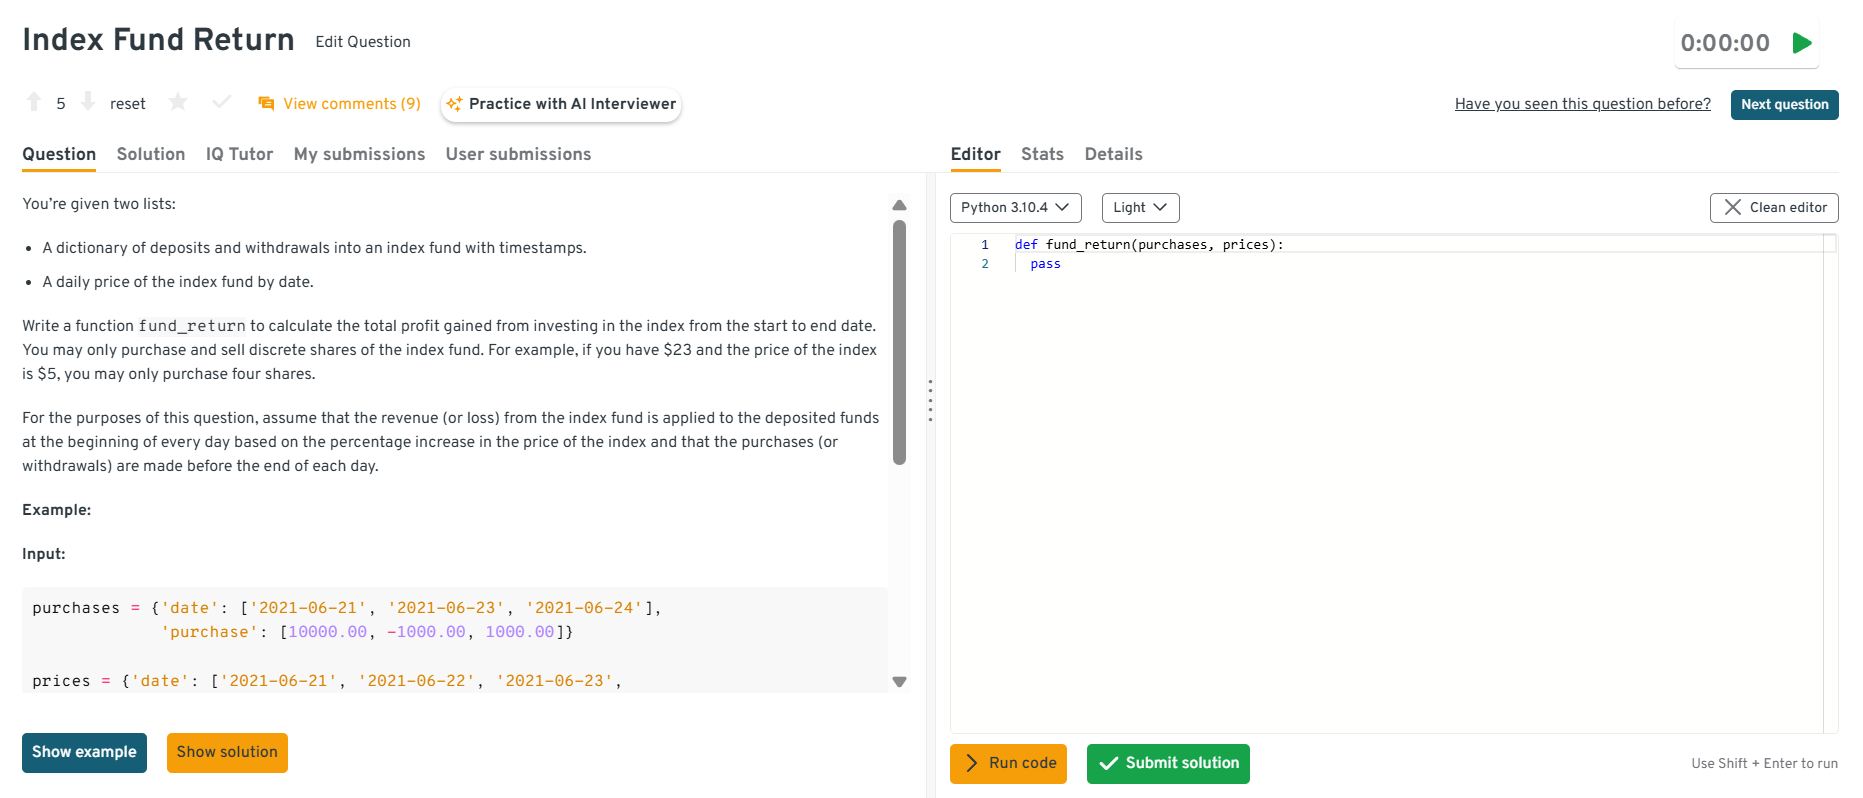Switch to the Solution tab
Image resolution: width=1863 pixels, height=798 pixels.
(151, 154)
